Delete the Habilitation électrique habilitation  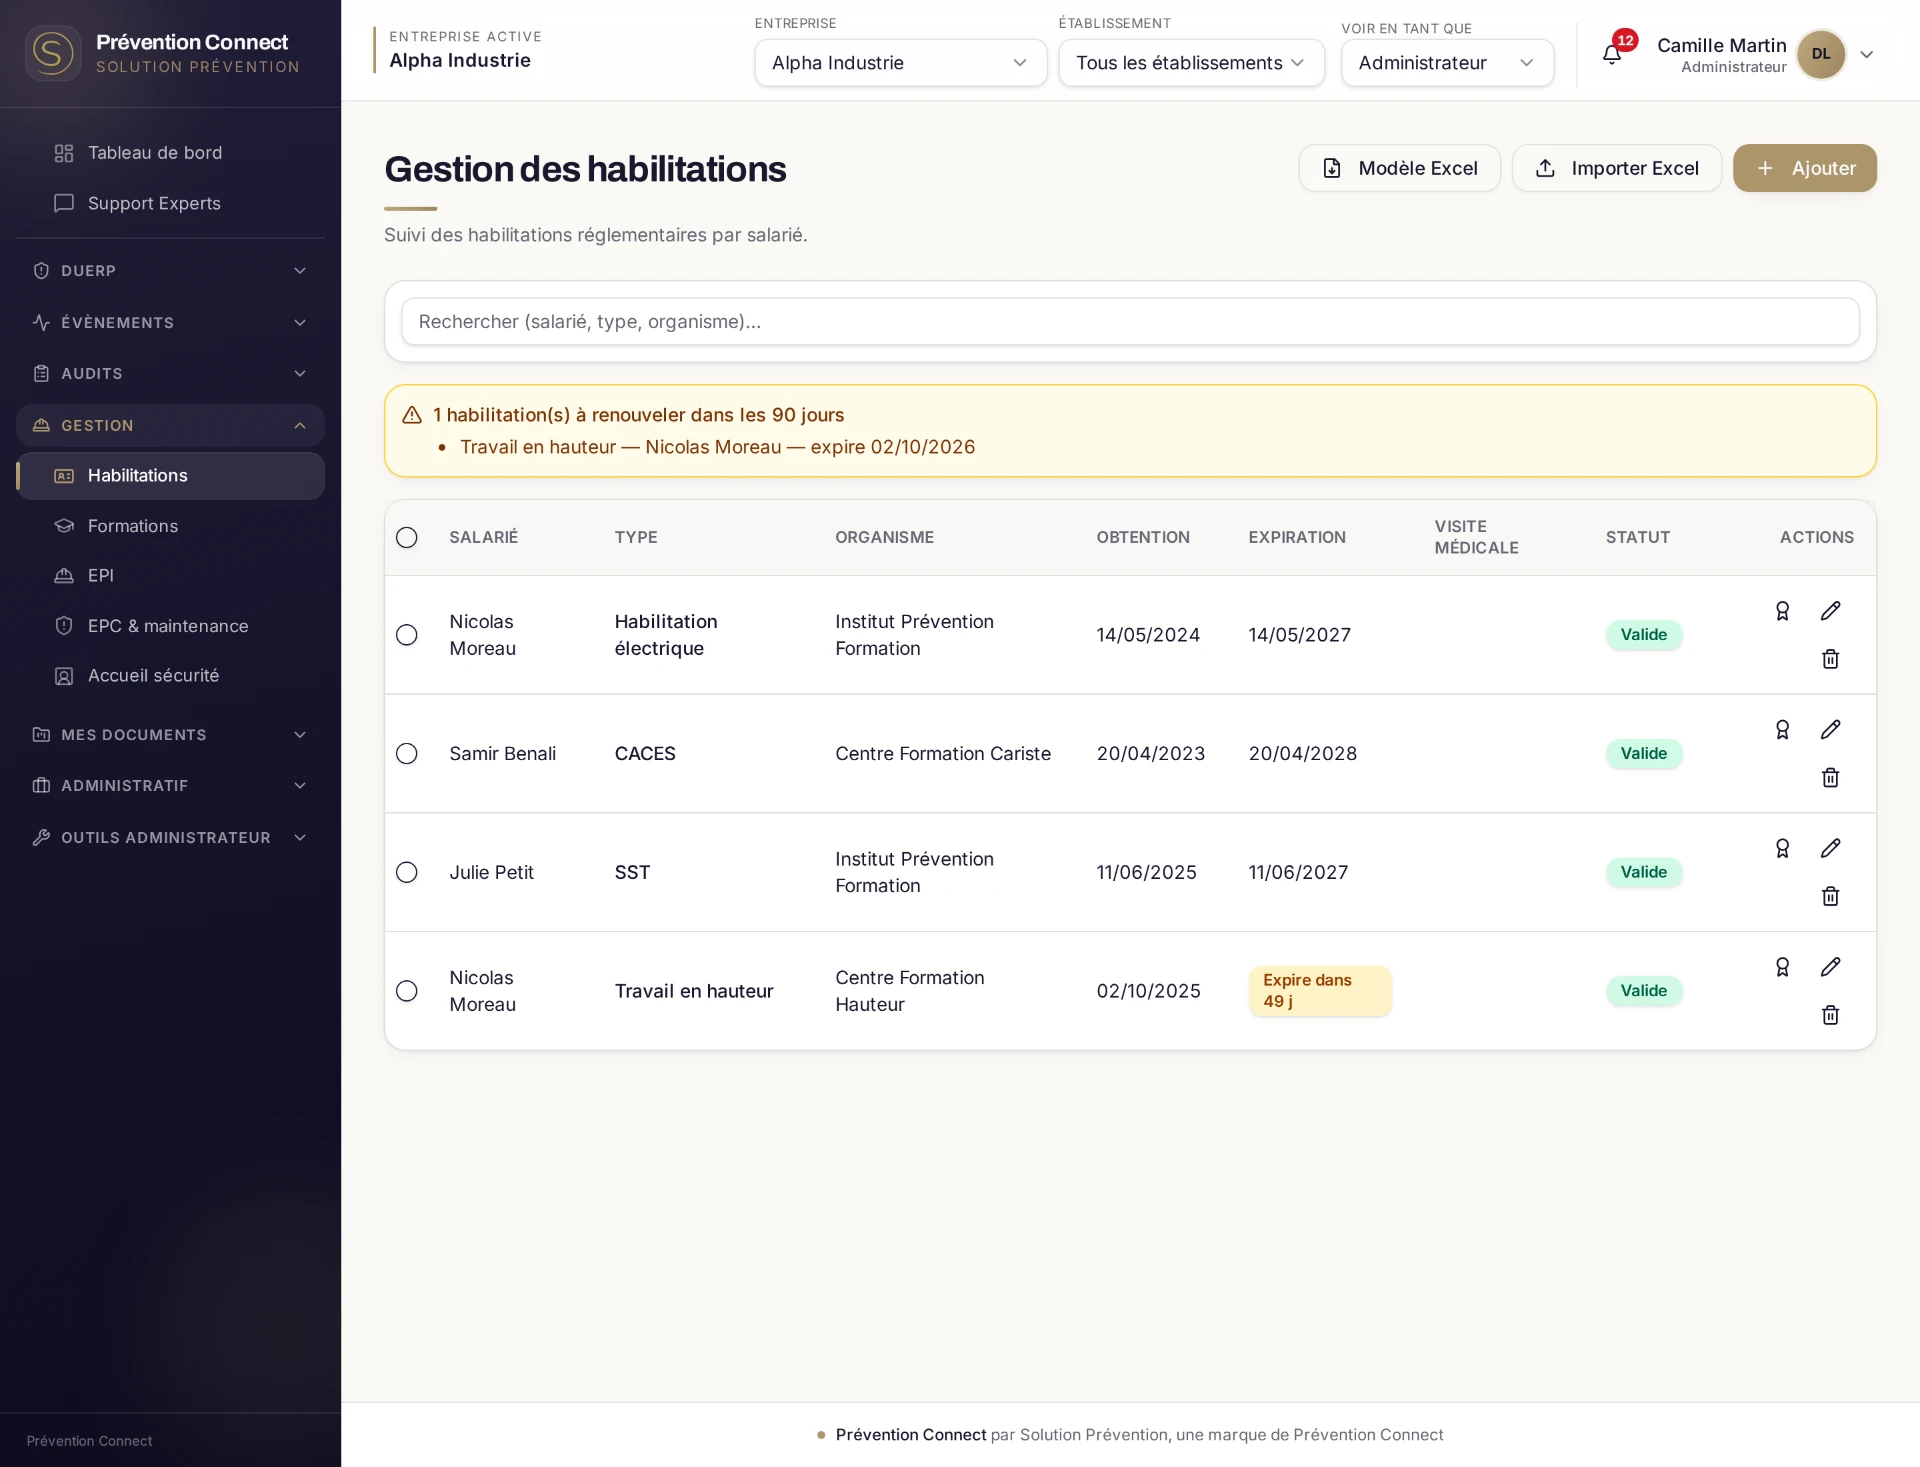[x=1830, y=659]
